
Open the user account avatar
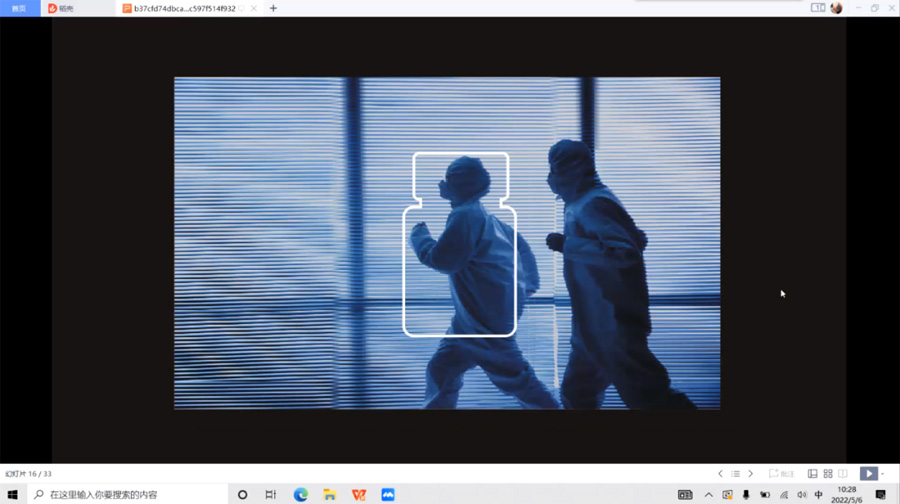836,8
